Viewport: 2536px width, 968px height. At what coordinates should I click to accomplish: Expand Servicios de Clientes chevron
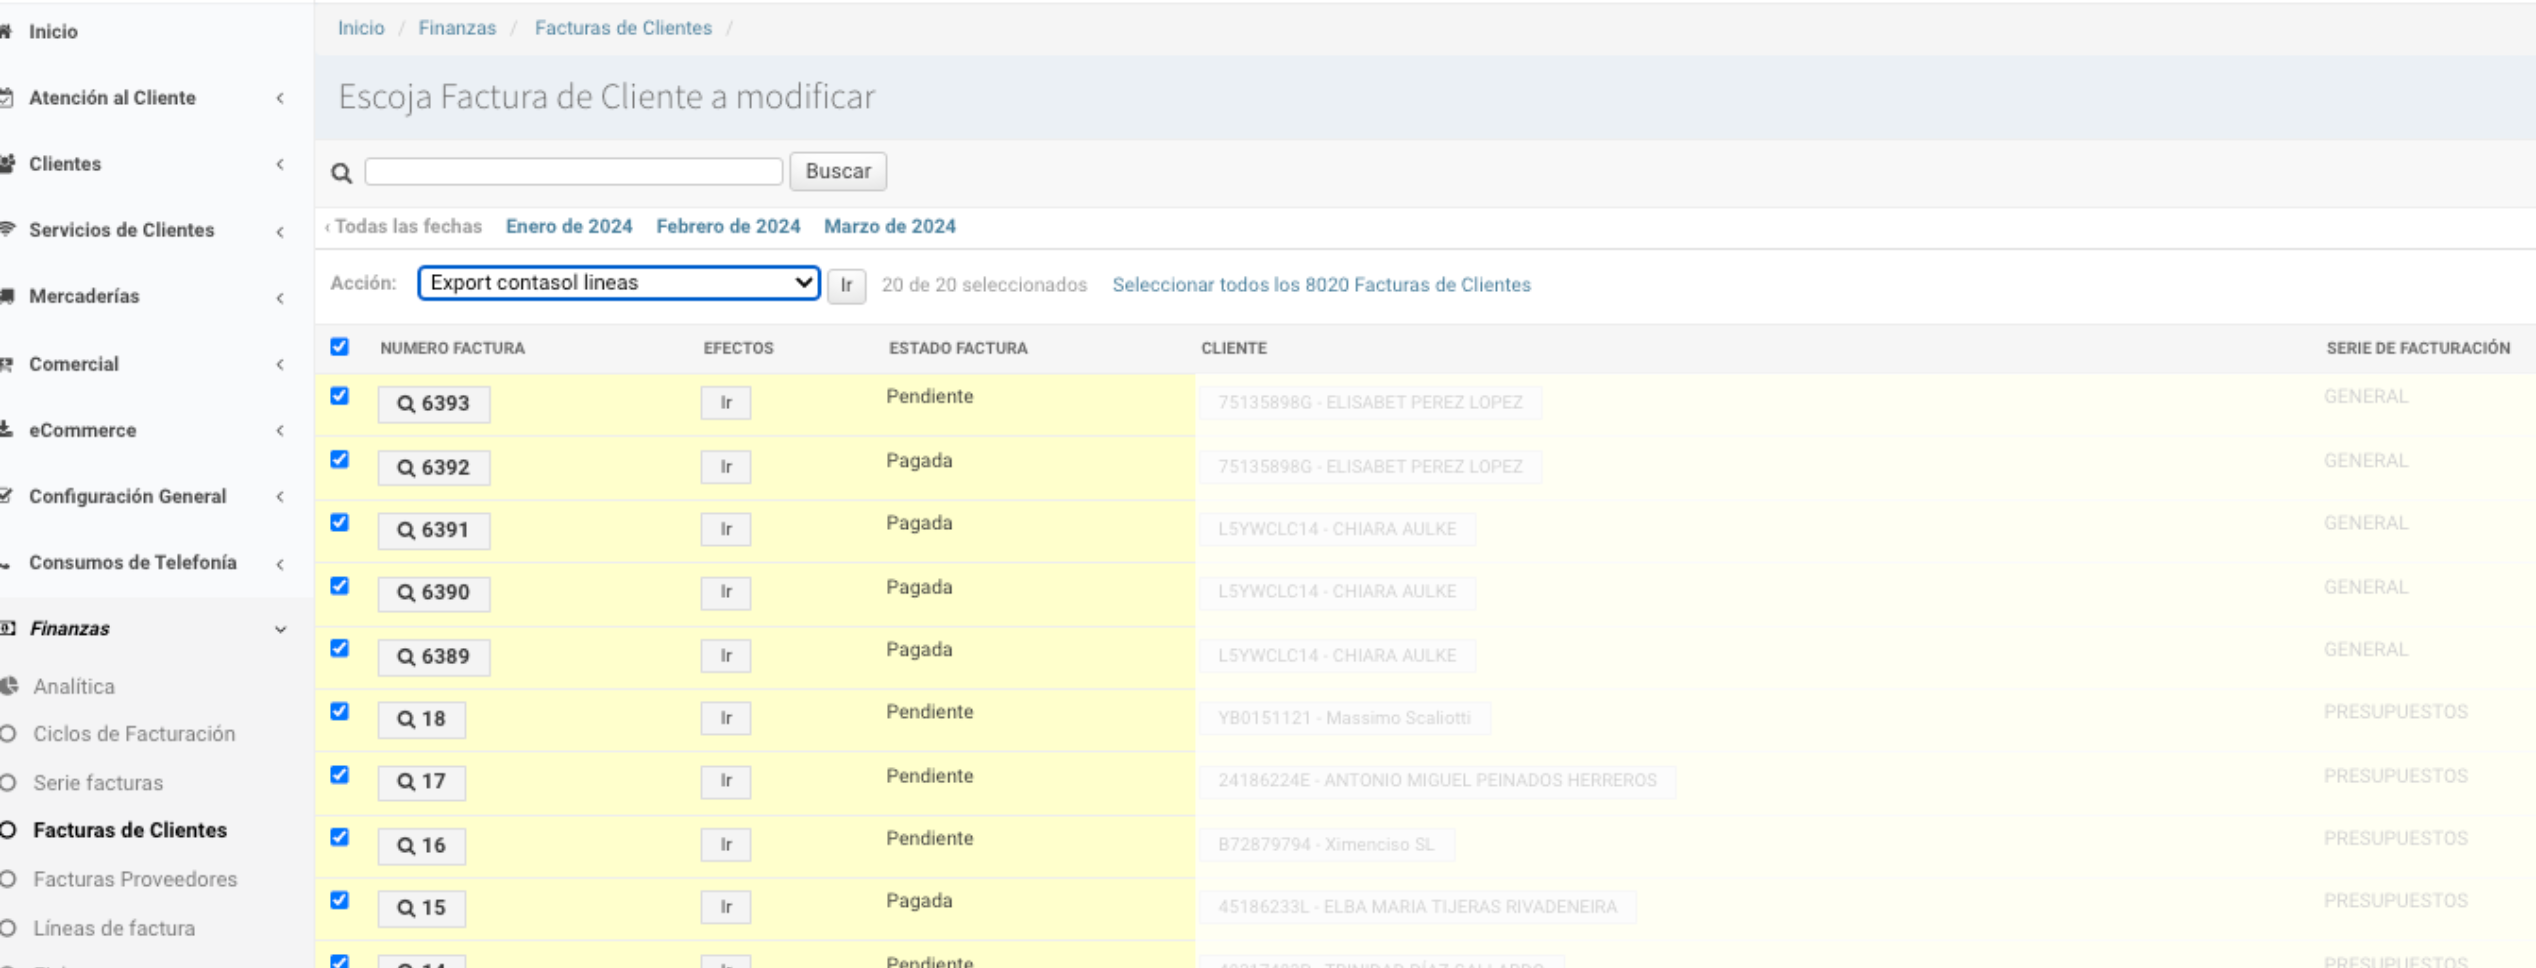280,231
